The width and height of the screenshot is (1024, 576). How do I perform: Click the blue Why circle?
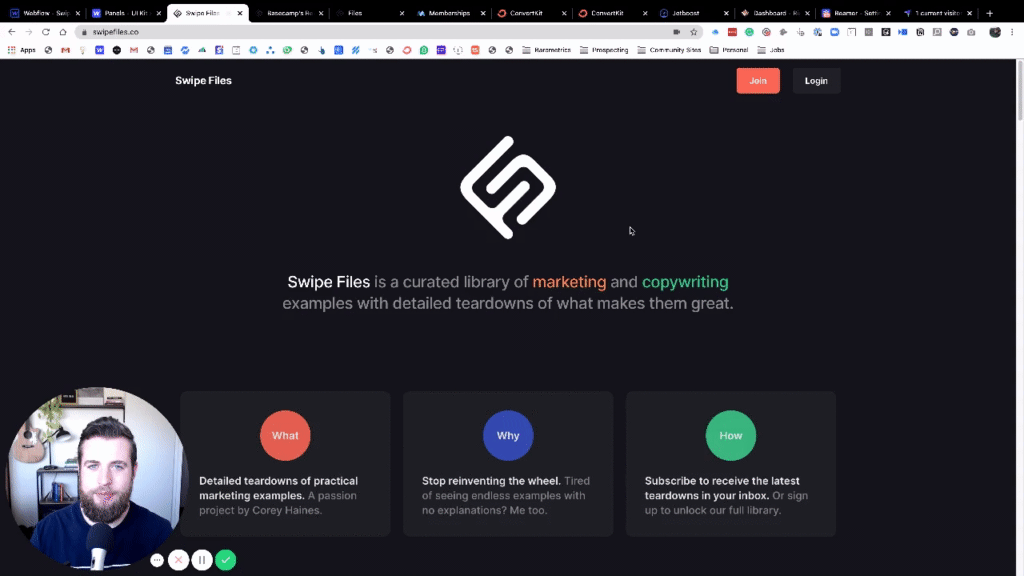(508, 436)
